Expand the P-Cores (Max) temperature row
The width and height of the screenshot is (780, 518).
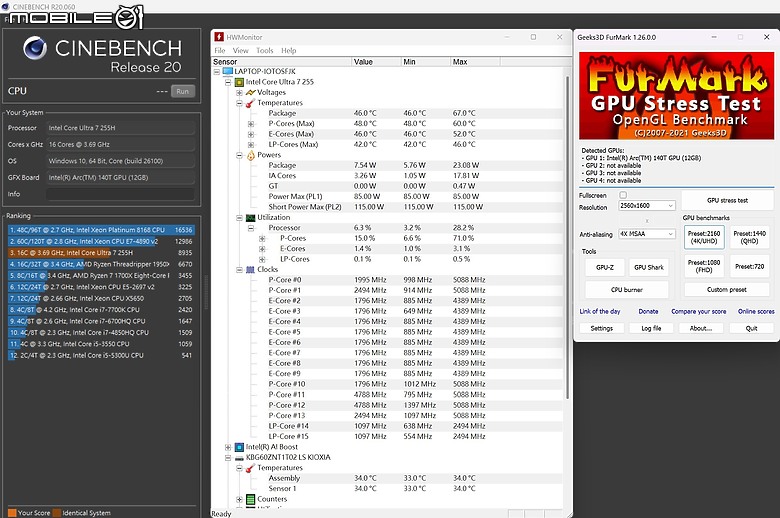click(251, 124)
